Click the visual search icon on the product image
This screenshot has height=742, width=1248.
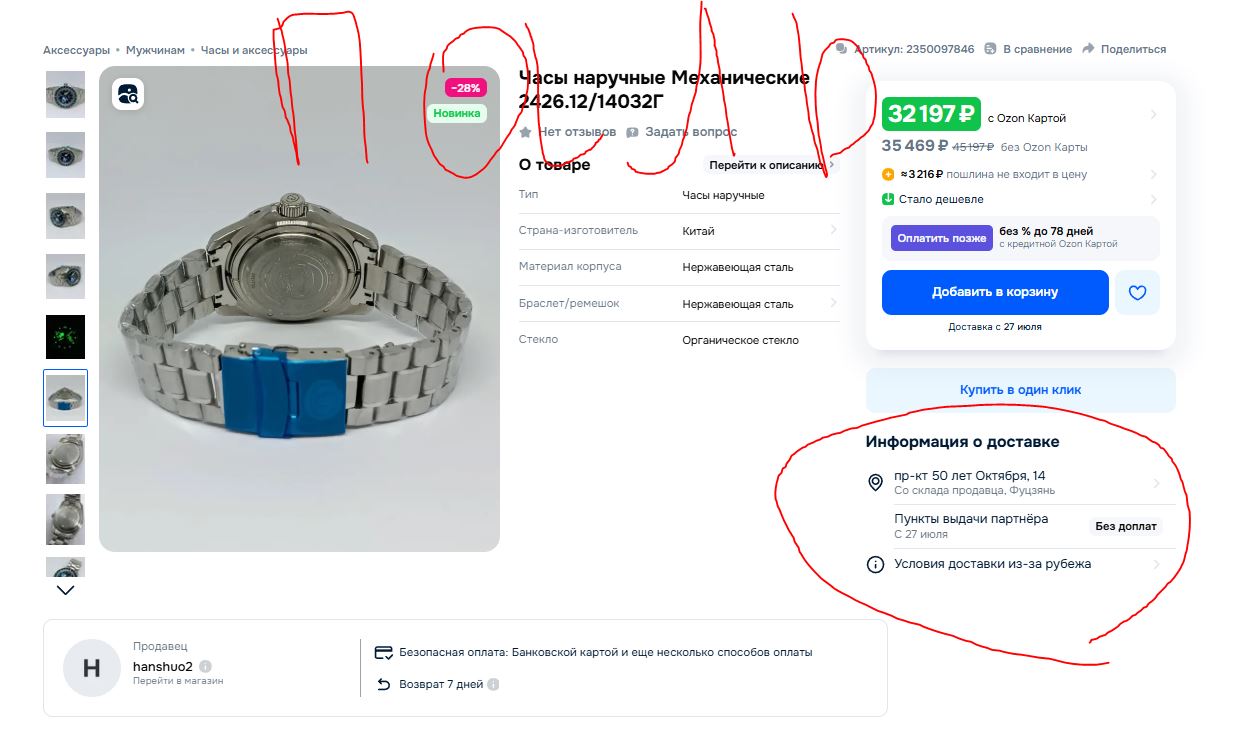point(129,95)
